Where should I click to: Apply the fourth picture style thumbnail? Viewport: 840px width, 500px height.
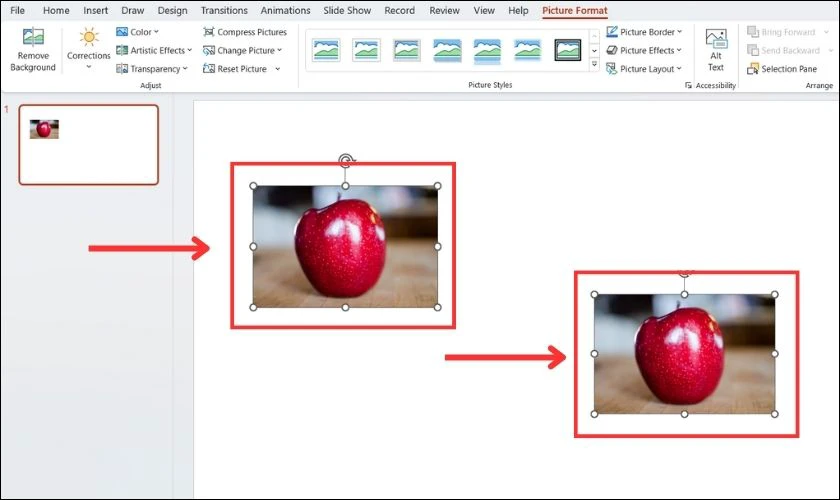[447, 50]
